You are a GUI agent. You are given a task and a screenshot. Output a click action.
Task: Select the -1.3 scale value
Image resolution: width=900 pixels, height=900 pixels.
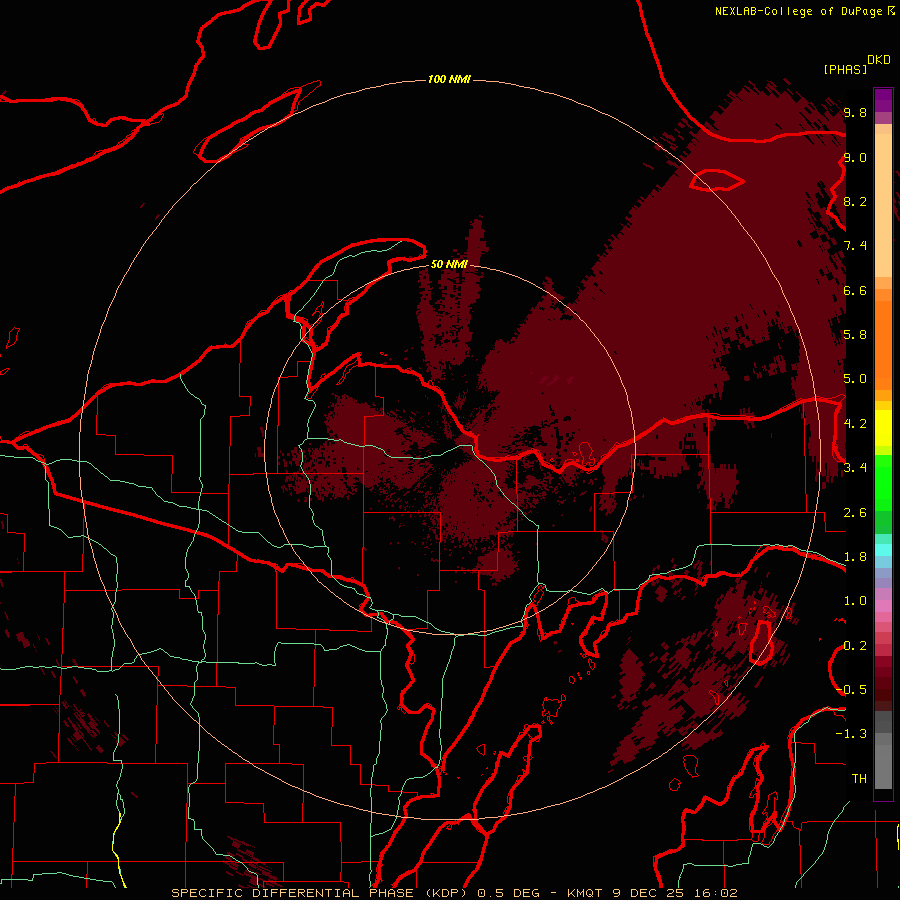coord(851,734)
